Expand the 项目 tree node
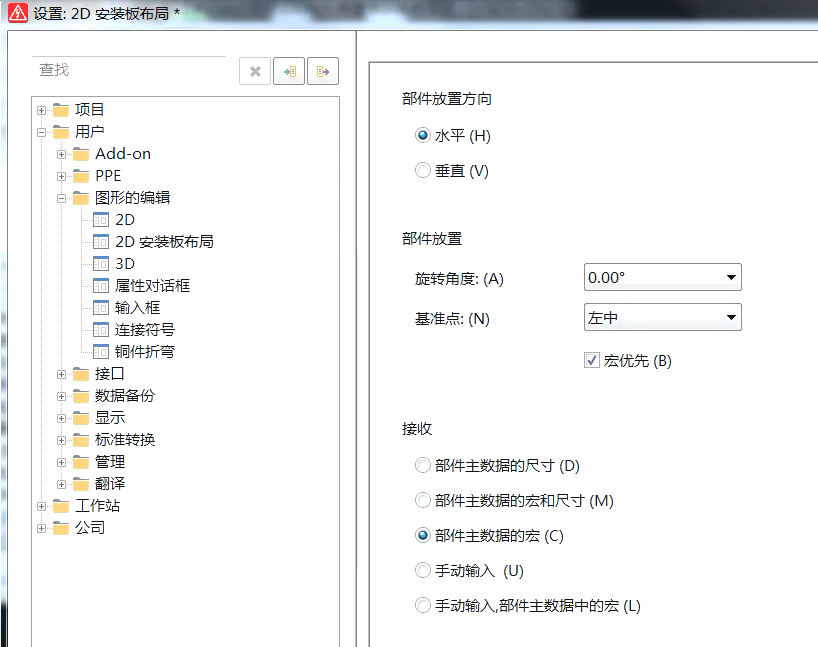Screen dimensions: 818x647 [40, 109]
